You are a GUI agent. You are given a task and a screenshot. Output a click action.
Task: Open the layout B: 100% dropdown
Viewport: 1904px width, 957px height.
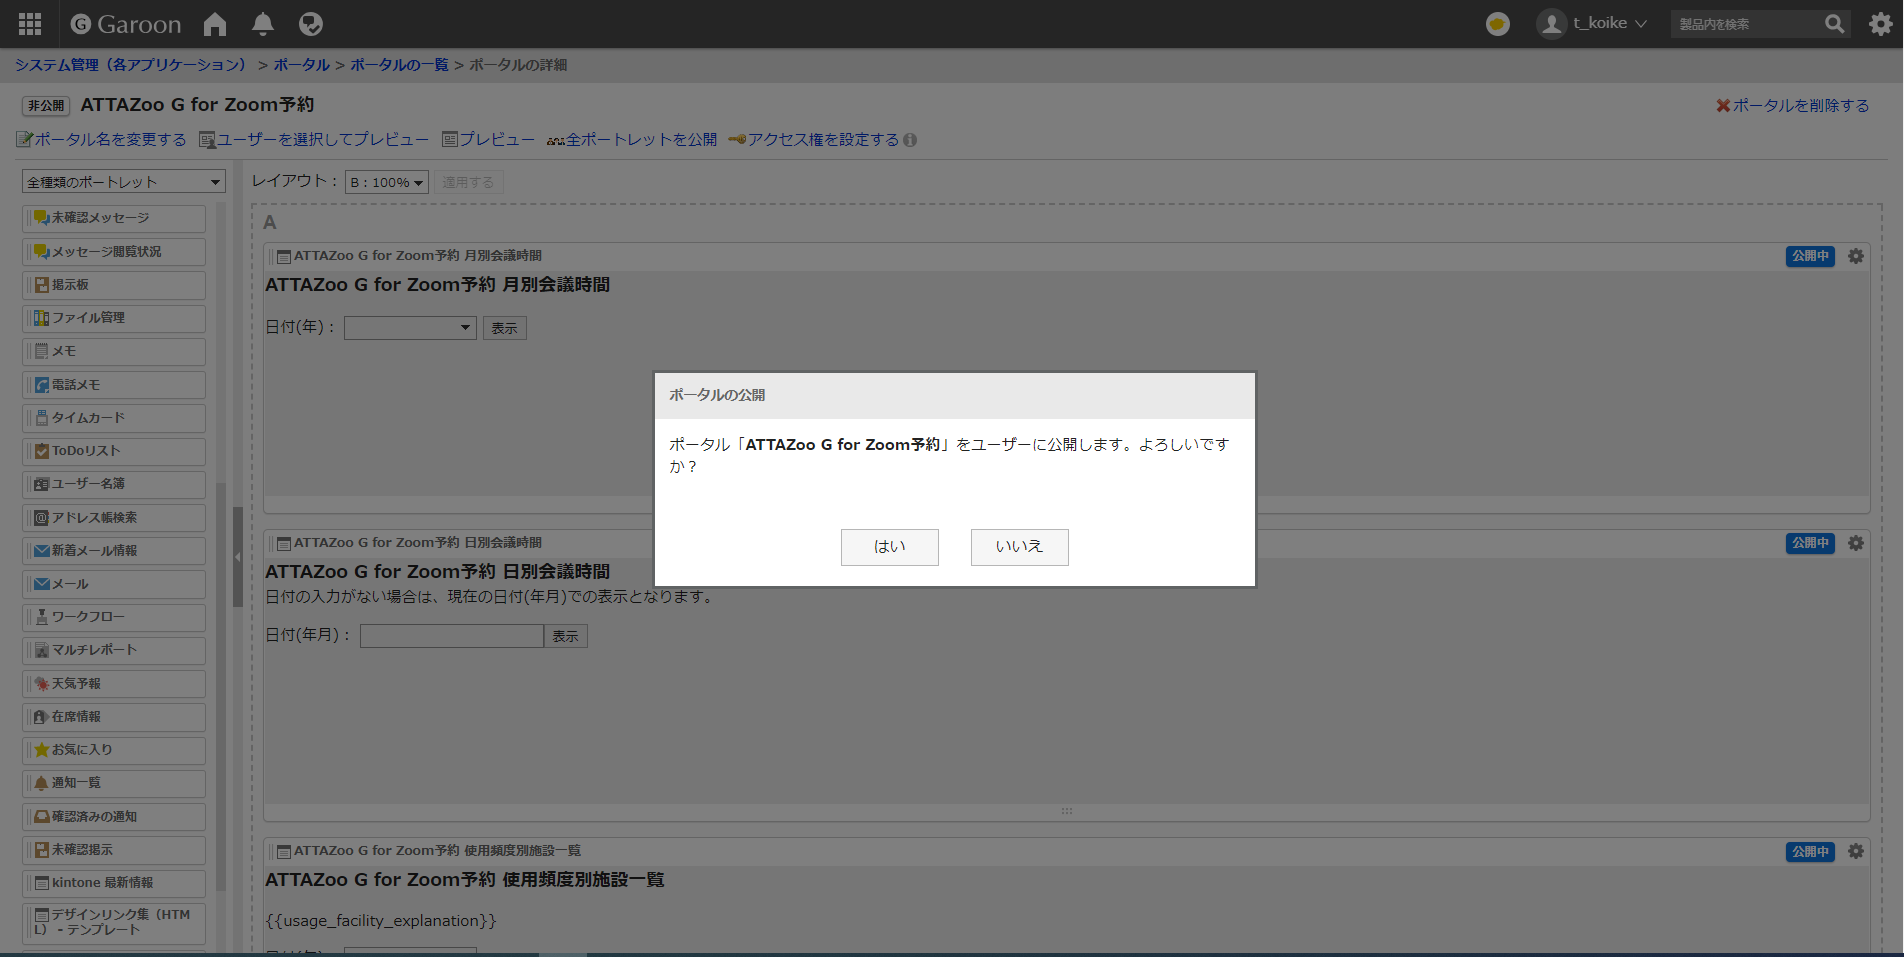point(386,182)
